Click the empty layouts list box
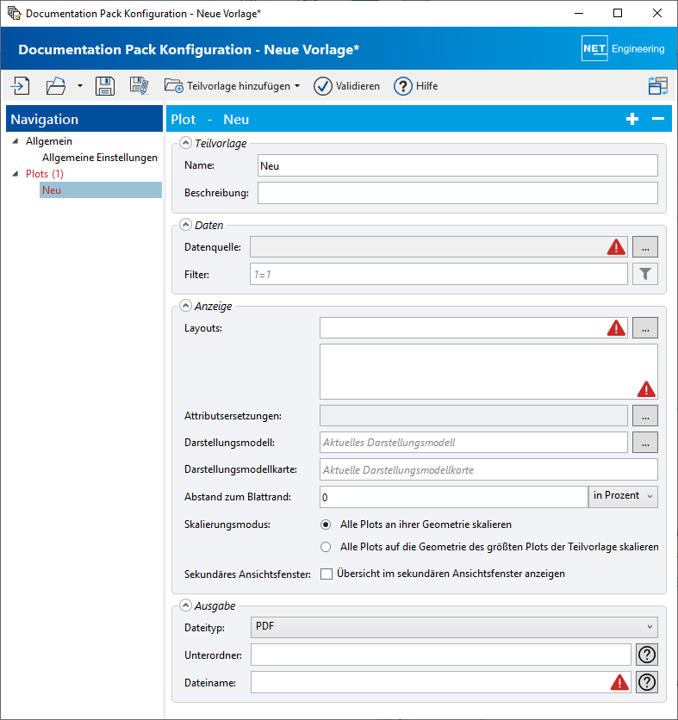The height and width of the screenshot is (720, 678). coord(488,371)
